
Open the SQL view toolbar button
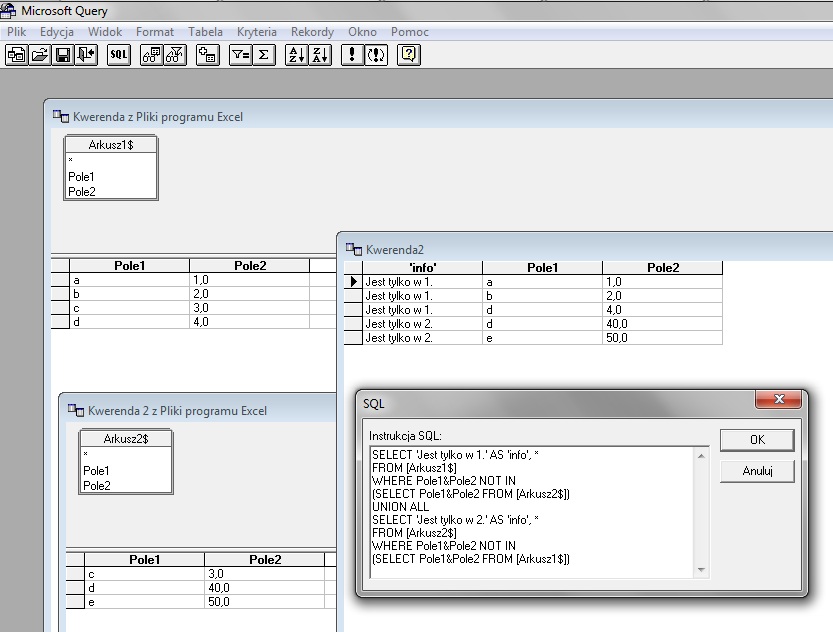click(118, 55)
